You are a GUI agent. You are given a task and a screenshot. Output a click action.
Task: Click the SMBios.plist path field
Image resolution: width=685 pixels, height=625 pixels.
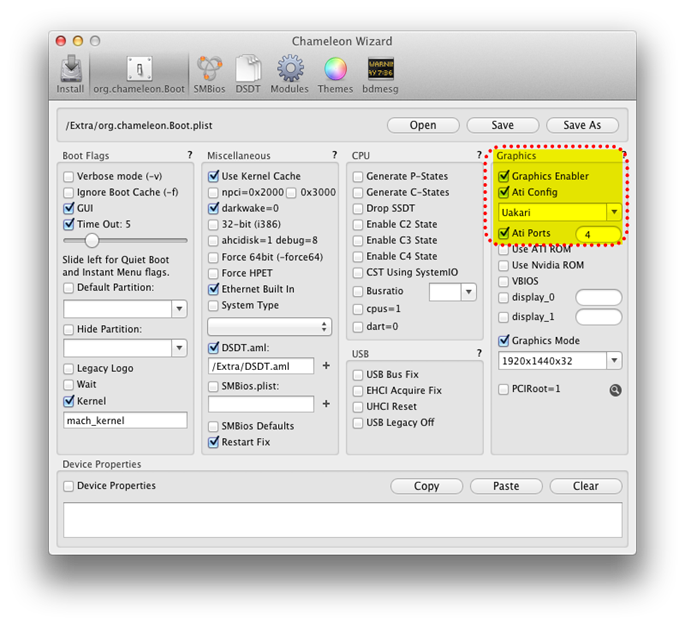261,404
